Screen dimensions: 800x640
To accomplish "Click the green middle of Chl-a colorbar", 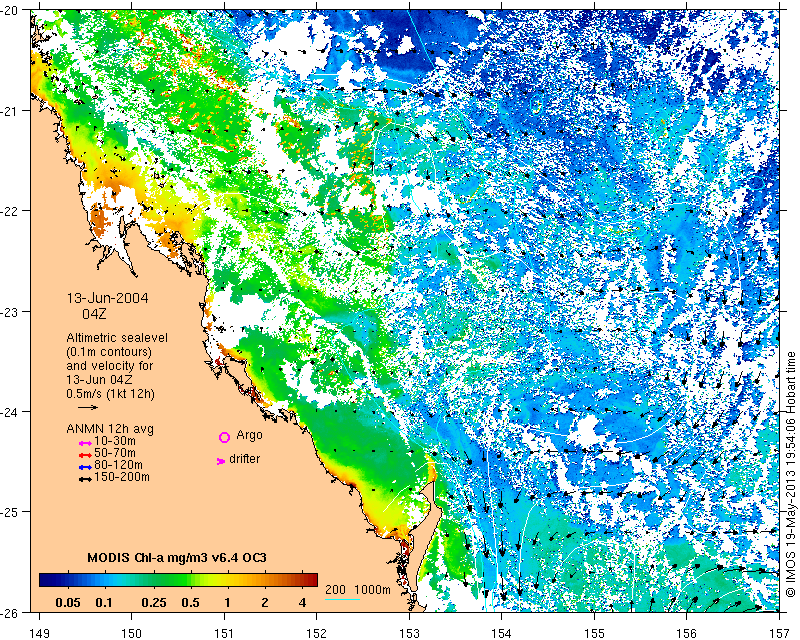I will pyautogui.click(x=179, y=580).
